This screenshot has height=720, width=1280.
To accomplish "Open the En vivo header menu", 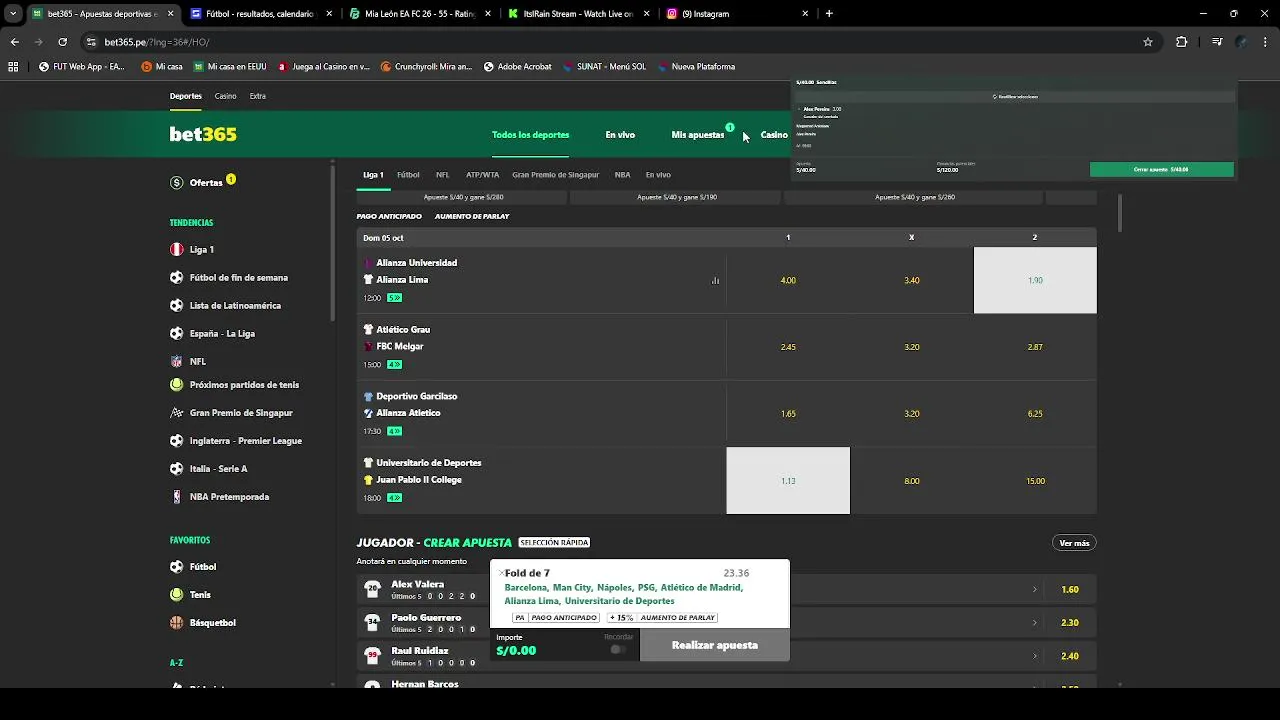I will coord(620,135).
